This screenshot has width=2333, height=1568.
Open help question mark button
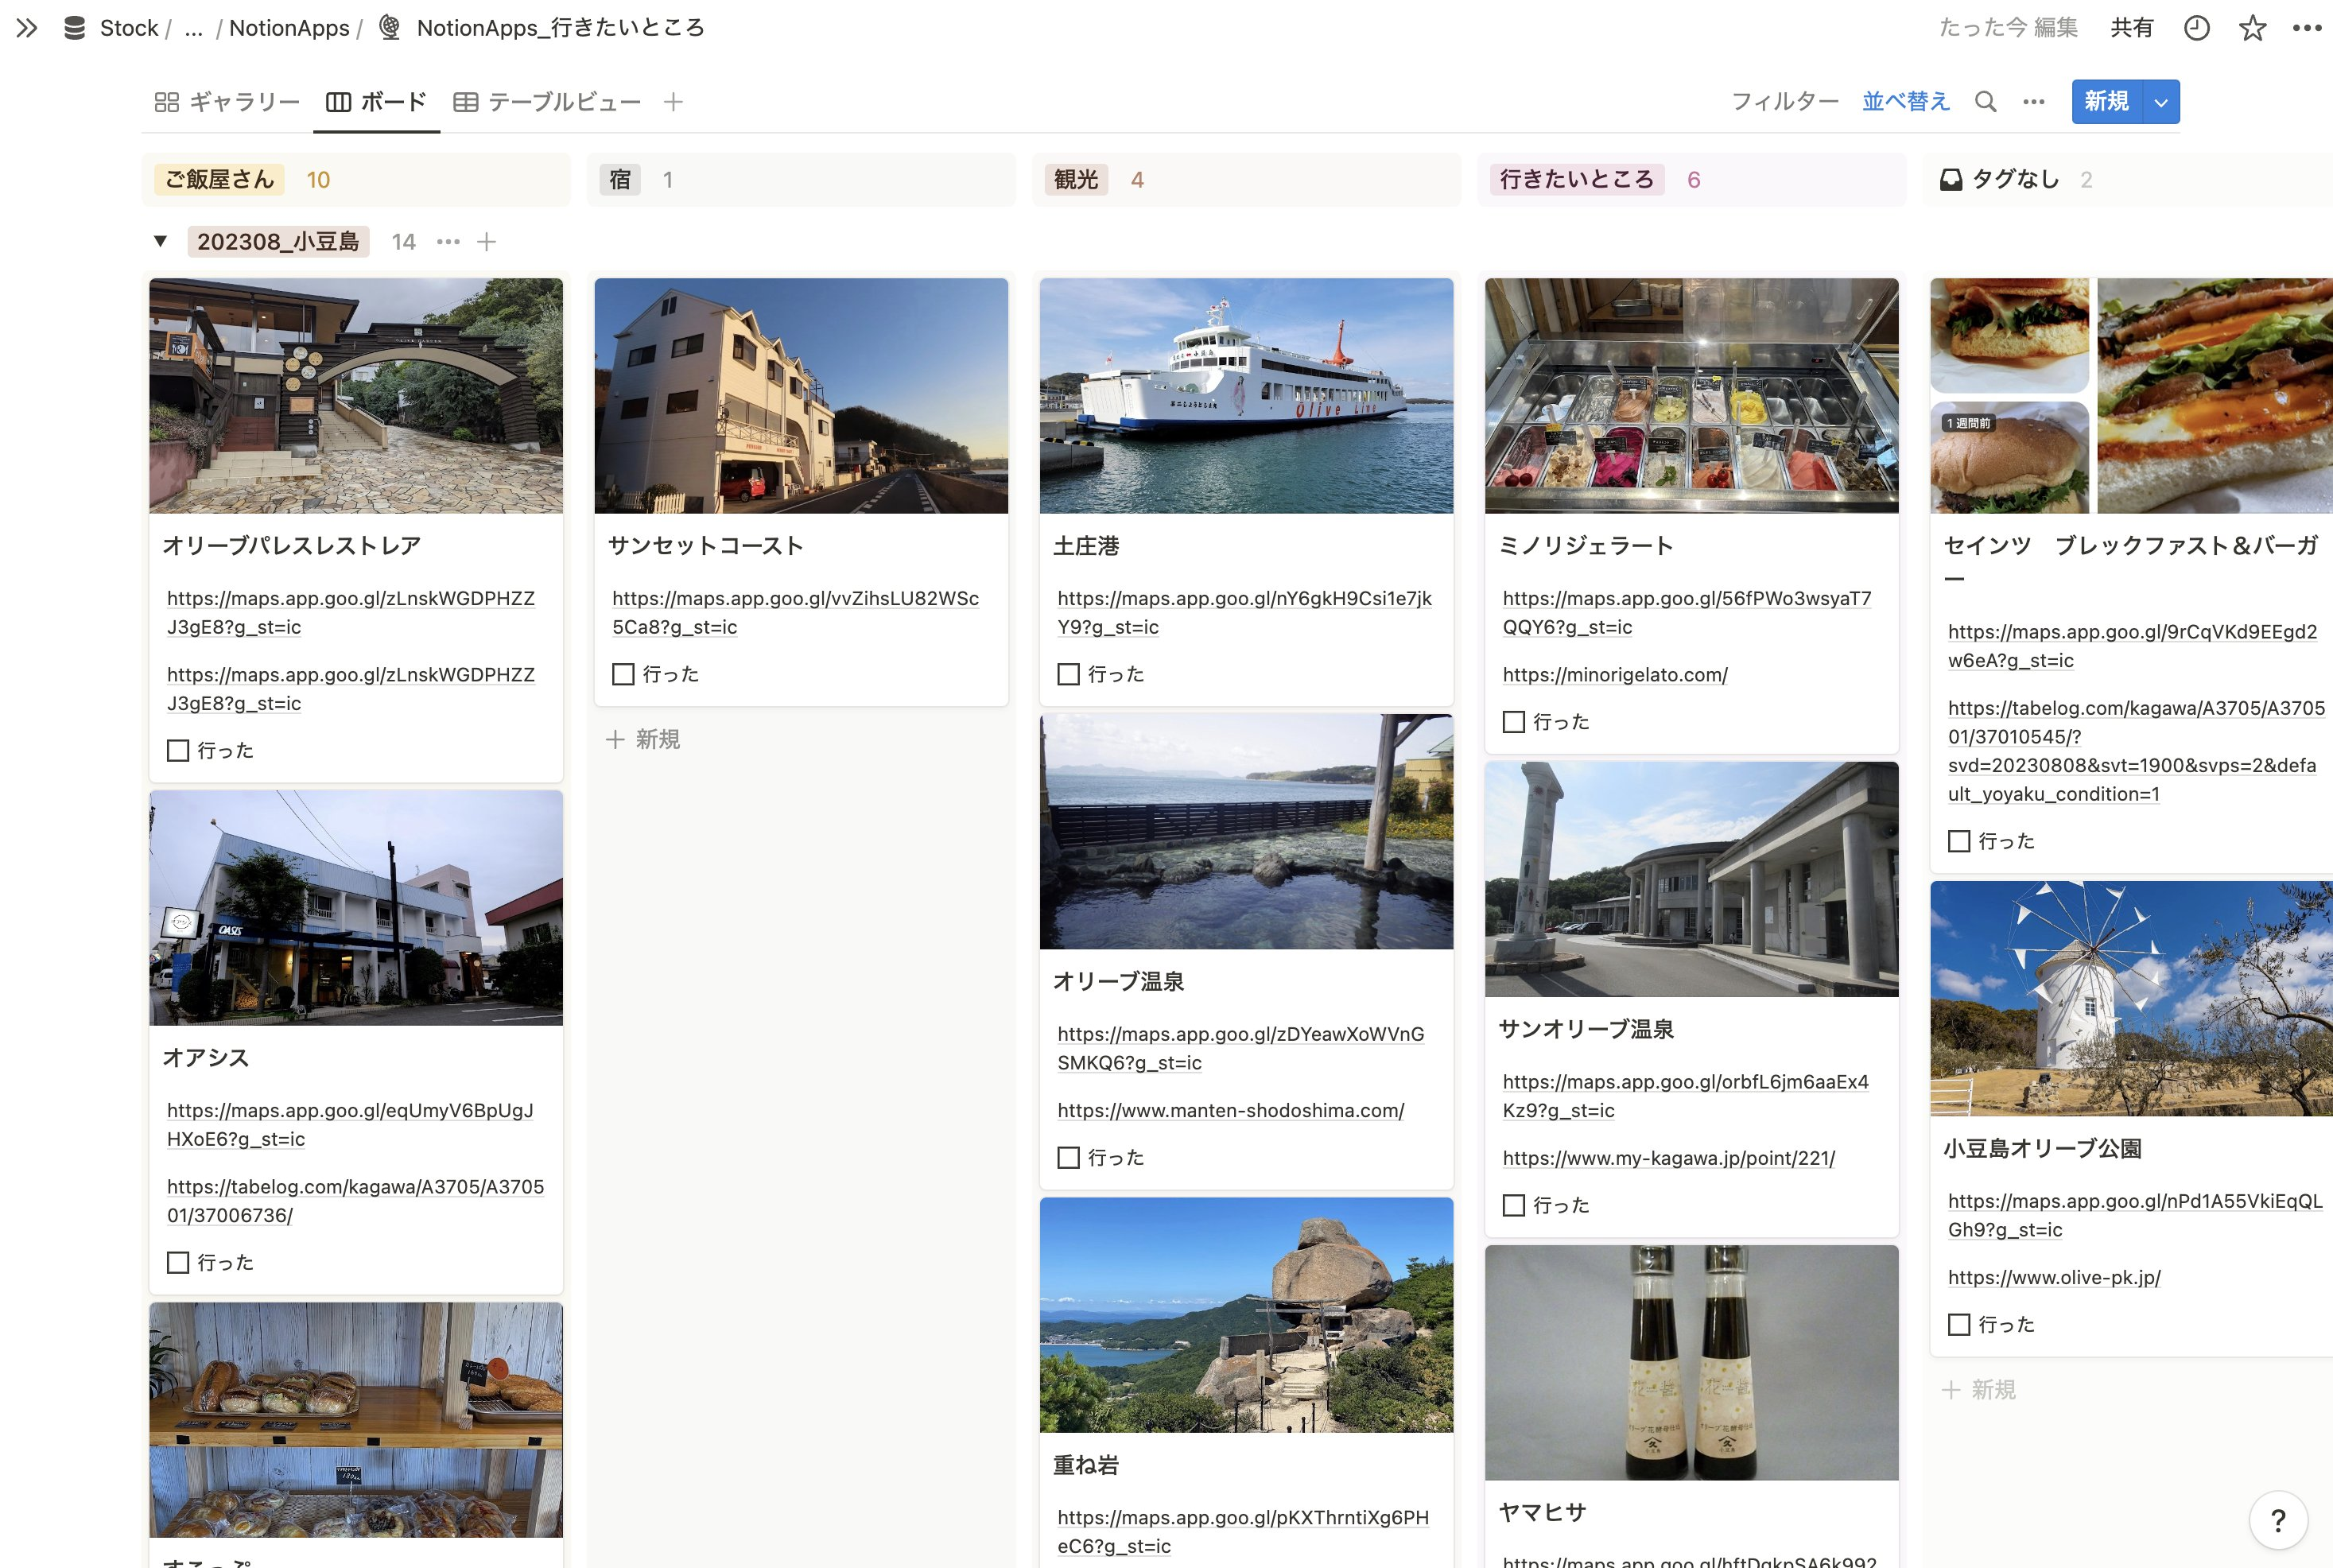click(x=2278, y=1520)
